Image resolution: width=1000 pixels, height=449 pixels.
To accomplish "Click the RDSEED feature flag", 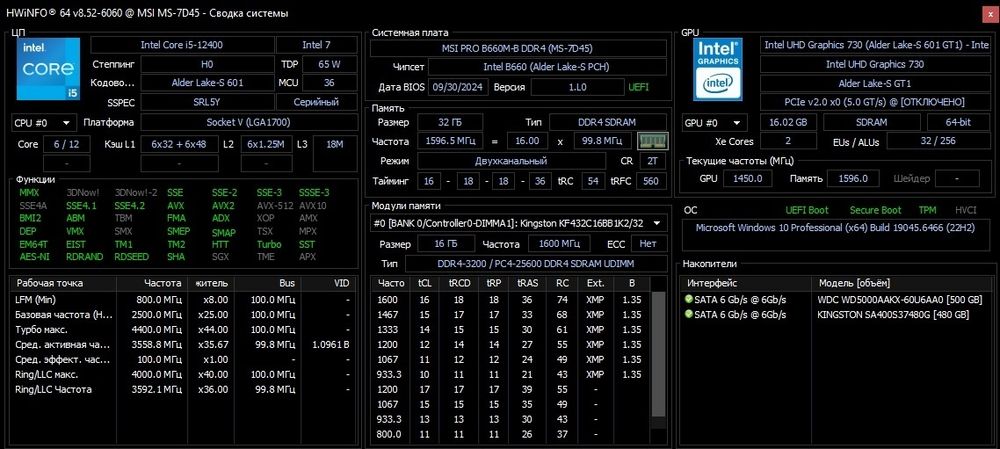I will tap(131, 257).
